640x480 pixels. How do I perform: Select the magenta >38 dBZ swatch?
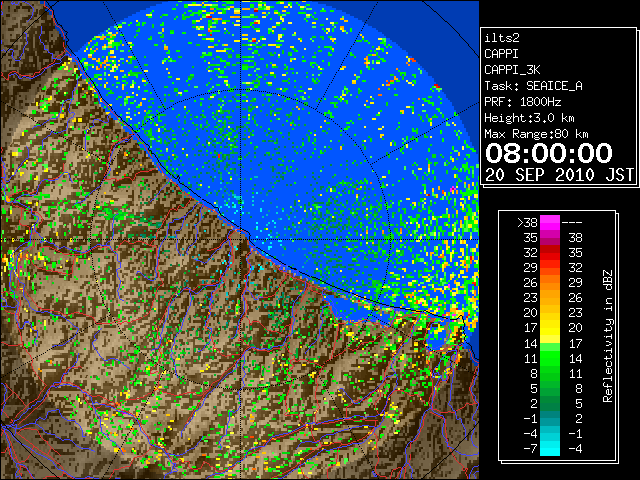pyautogui.click(x=550, y=222)
